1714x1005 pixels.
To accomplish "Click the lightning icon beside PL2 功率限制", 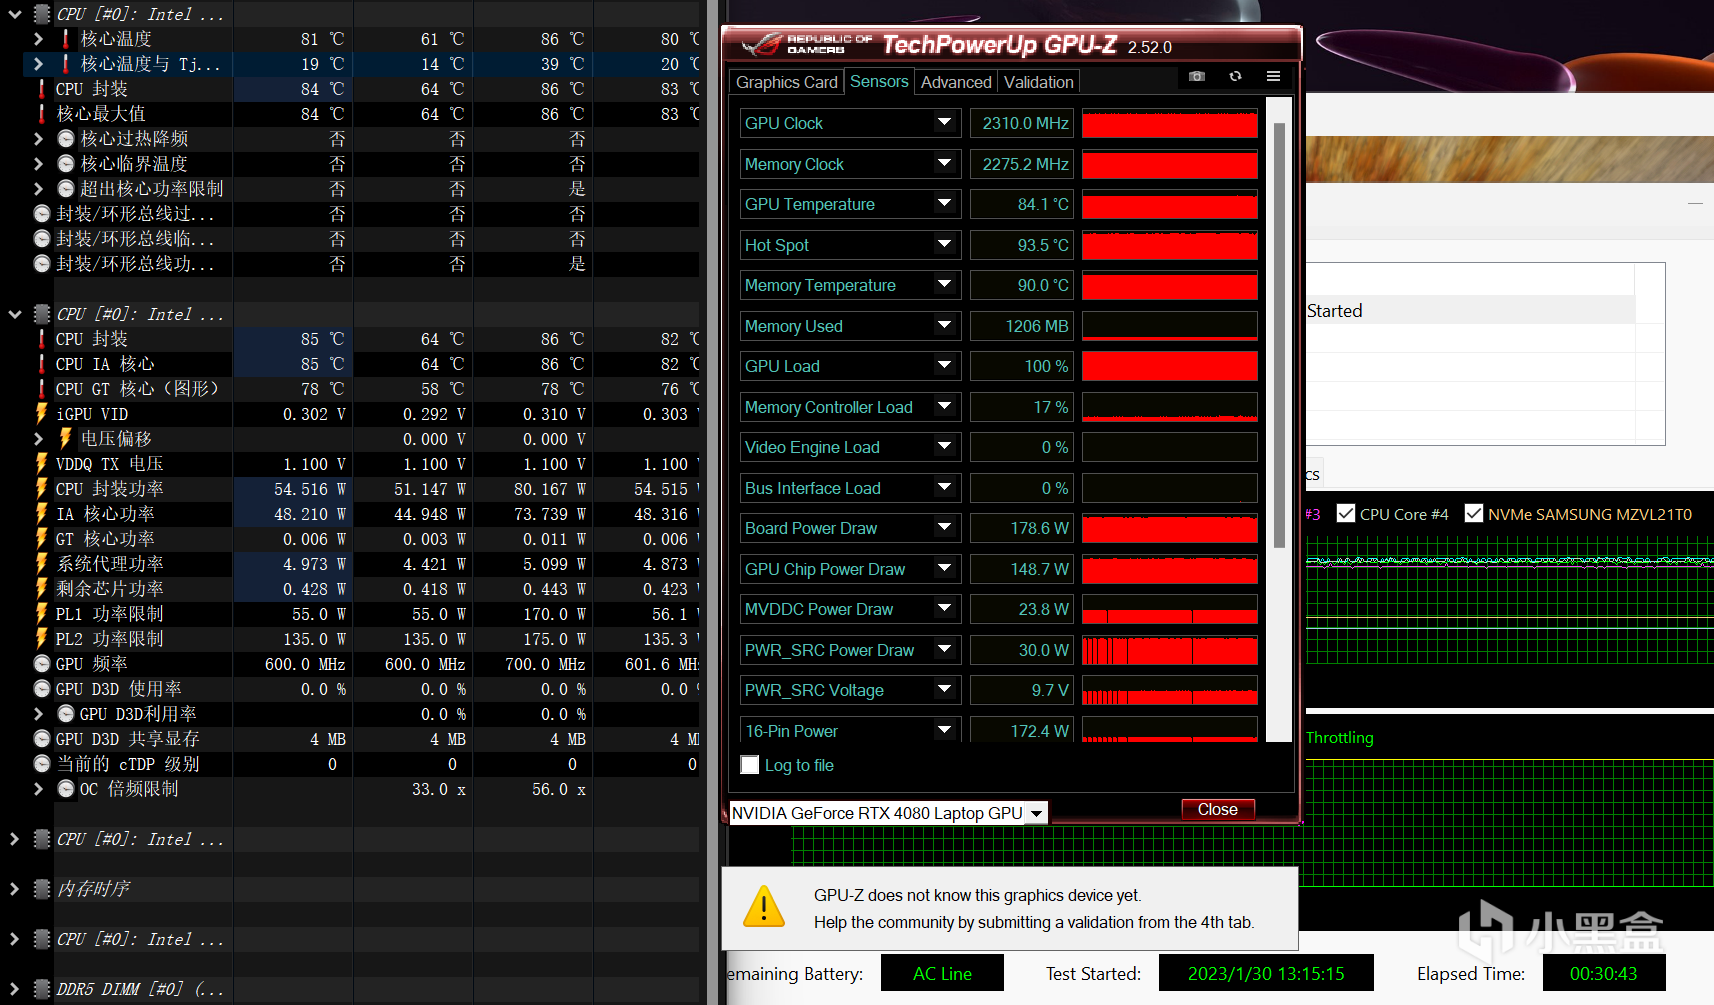I will pyautogui.click(x=42, y=639).
